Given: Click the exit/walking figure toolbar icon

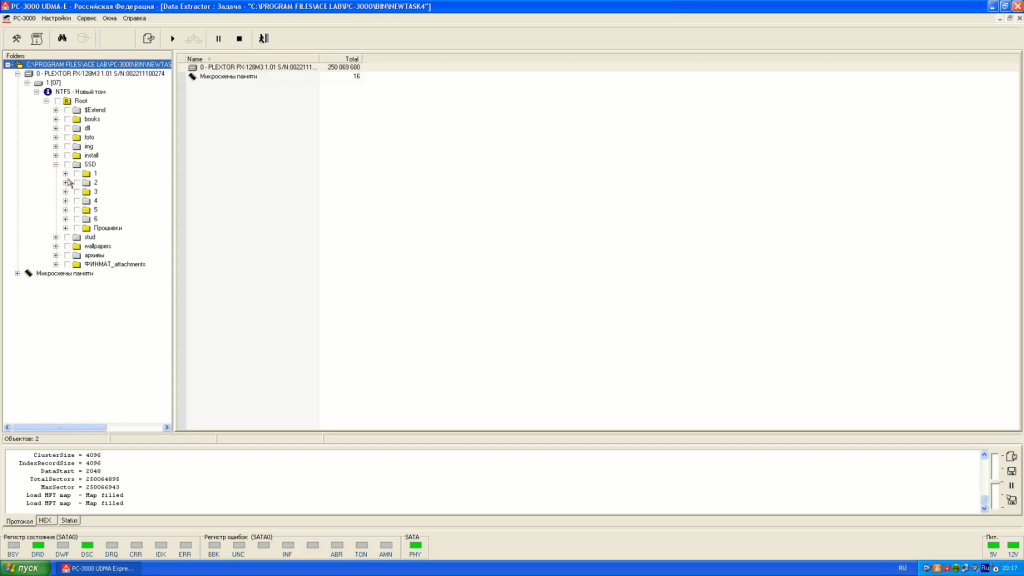Looking at the screenshot, I should coord(263,39).
